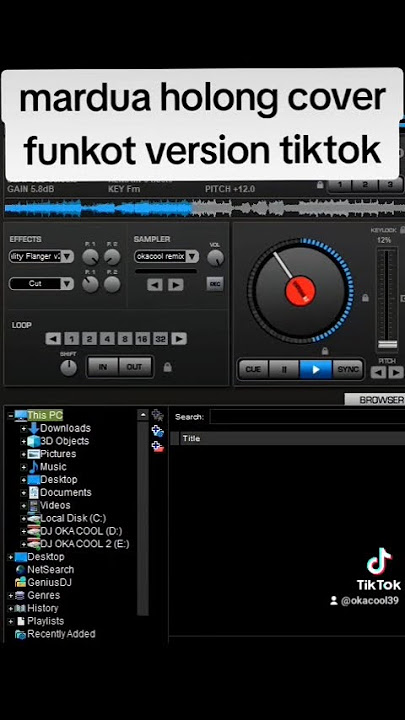Click the blue track waveform overview
Viewport: 405px width, 720px height.
click(x=202, y=209)
